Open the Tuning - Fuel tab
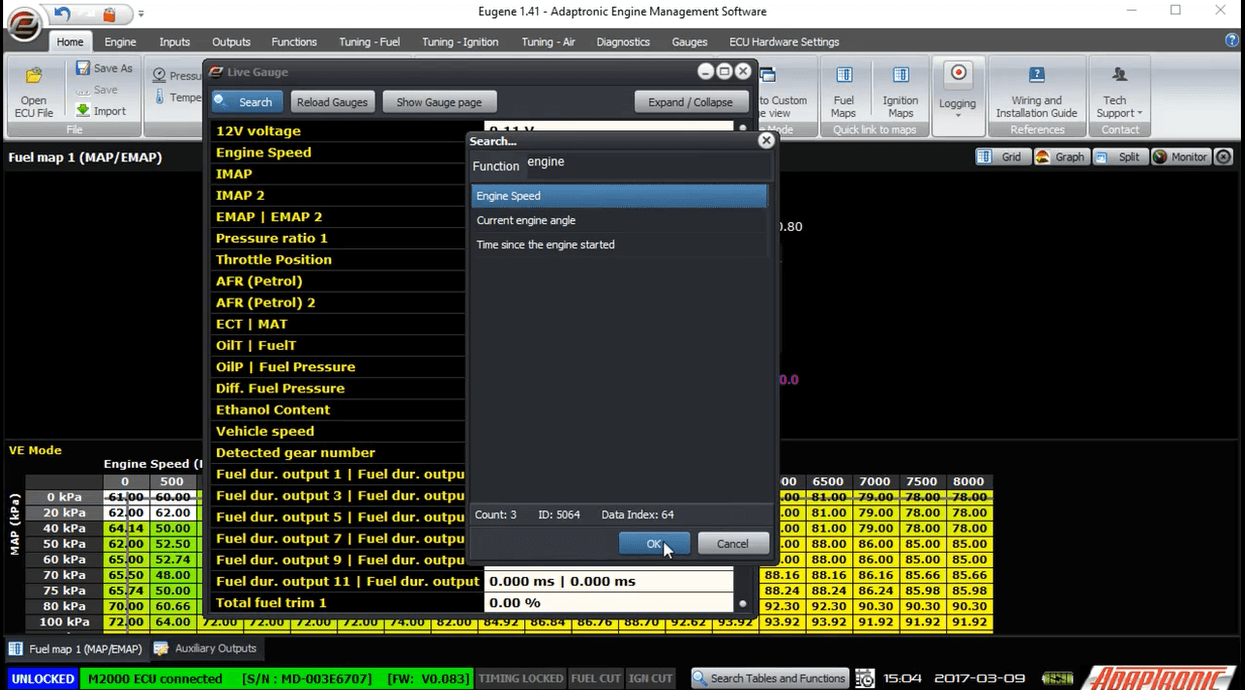Screen dimensions: 1245x690 point(369,42)
